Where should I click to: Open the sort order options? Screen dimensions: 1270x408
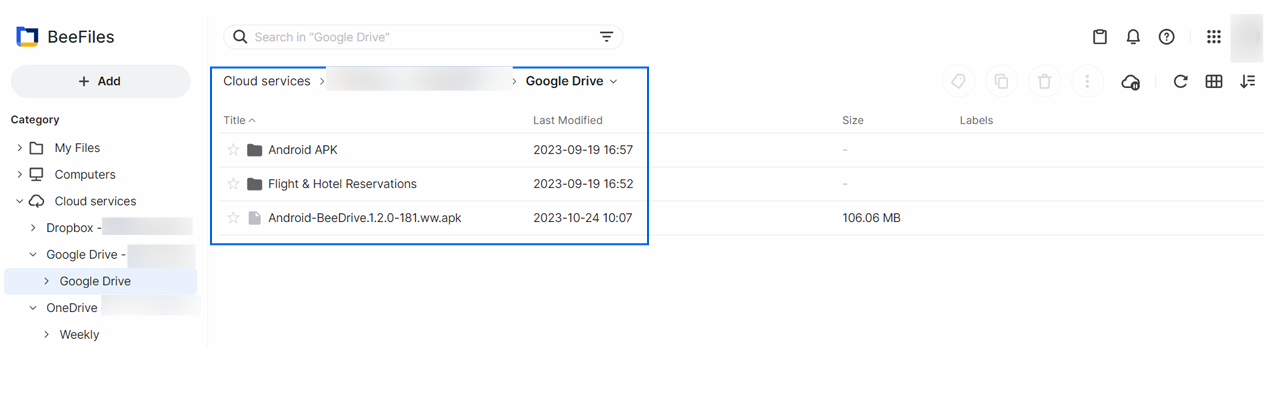(x=1247, y=82)
